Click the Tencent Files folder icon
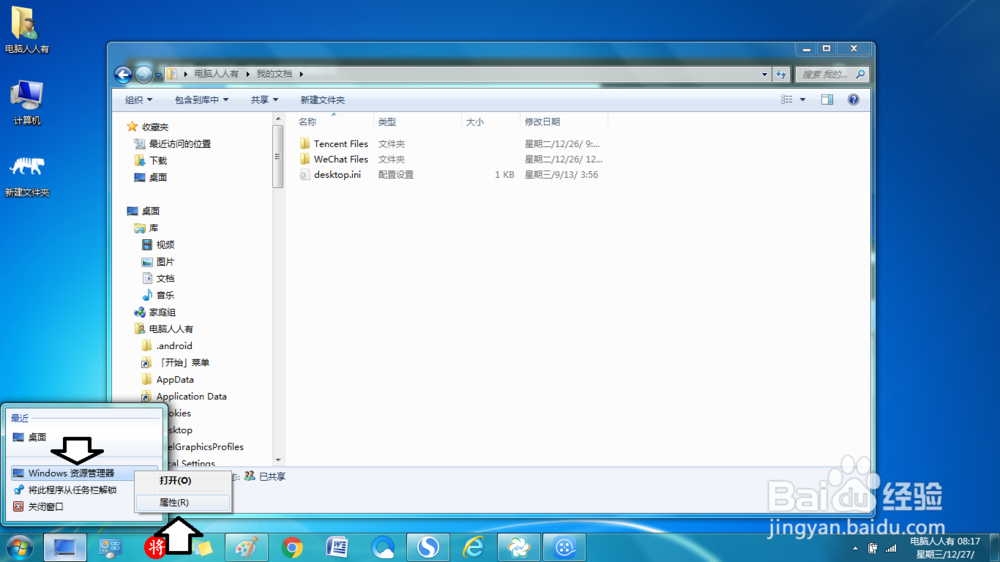Image resolution: width=1000 pixels, height=562 pixels. [305, 144]
